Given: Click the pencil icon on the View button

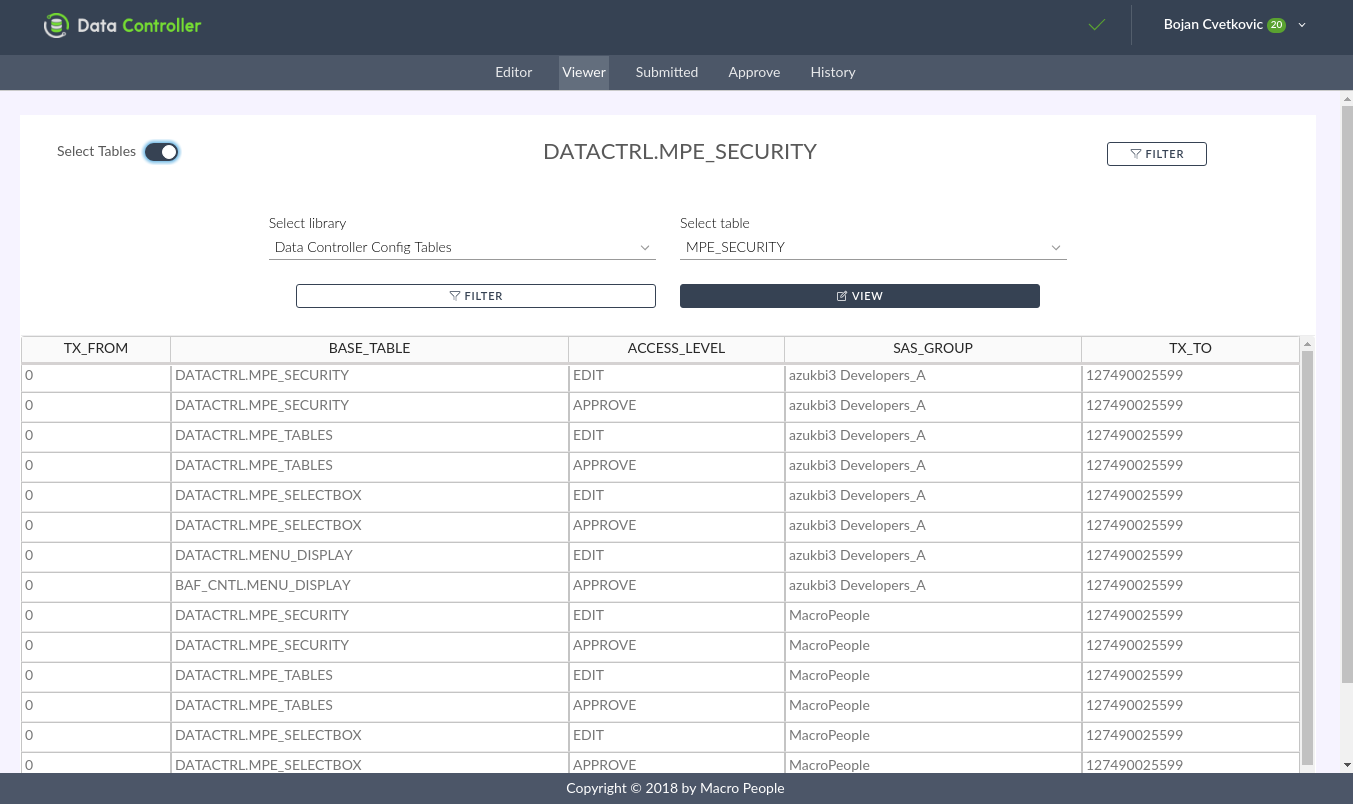Looking at the screenshot, I should pos(842,296).
